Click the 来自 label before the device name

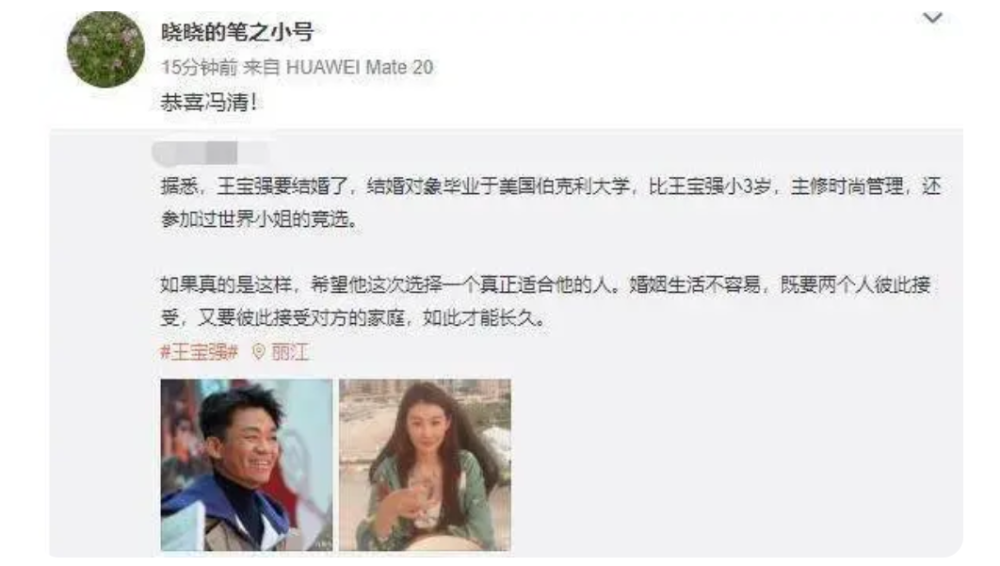(261, 67)
